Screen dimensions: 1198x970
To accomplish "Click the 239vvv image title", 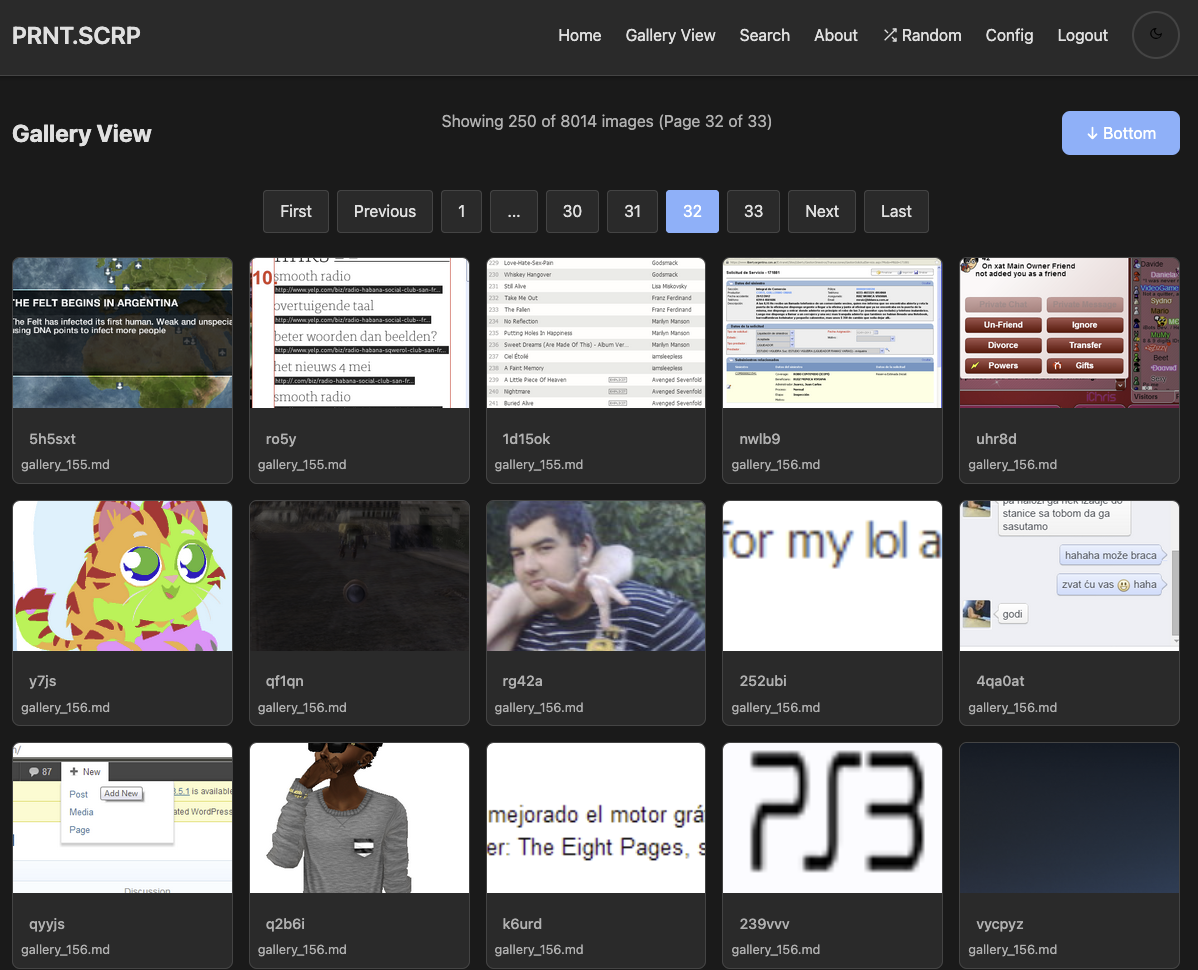I will click(x=764, y=924).
